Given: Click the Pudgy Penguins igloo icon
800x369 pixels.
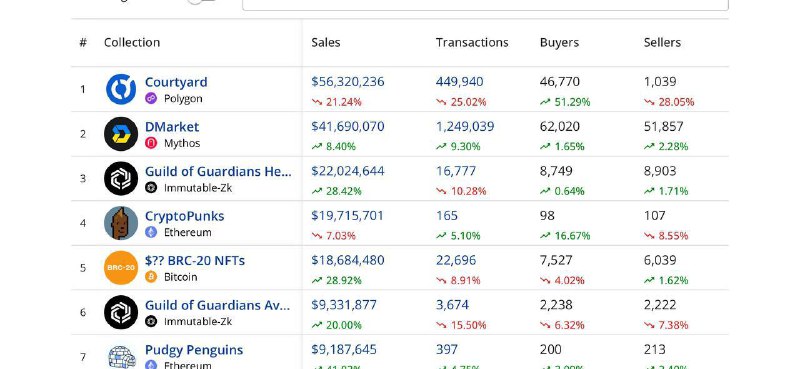Looking at the screenshot, I should click(122, 357).
